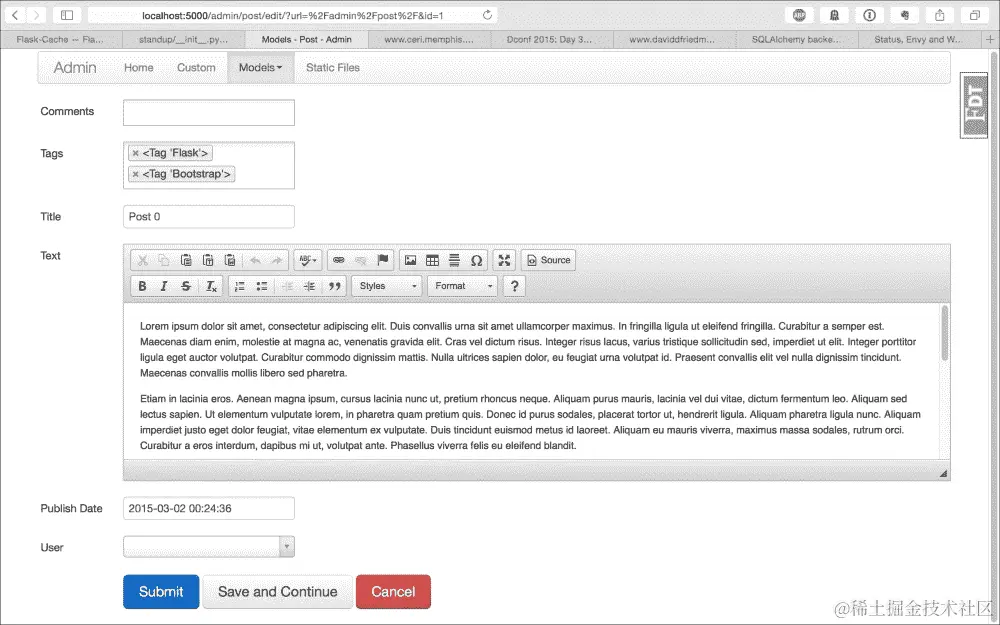The width and height of the screenshot is (1000, 625).
Task: Remove the Flask tag
Action: [x=135, y=153]
